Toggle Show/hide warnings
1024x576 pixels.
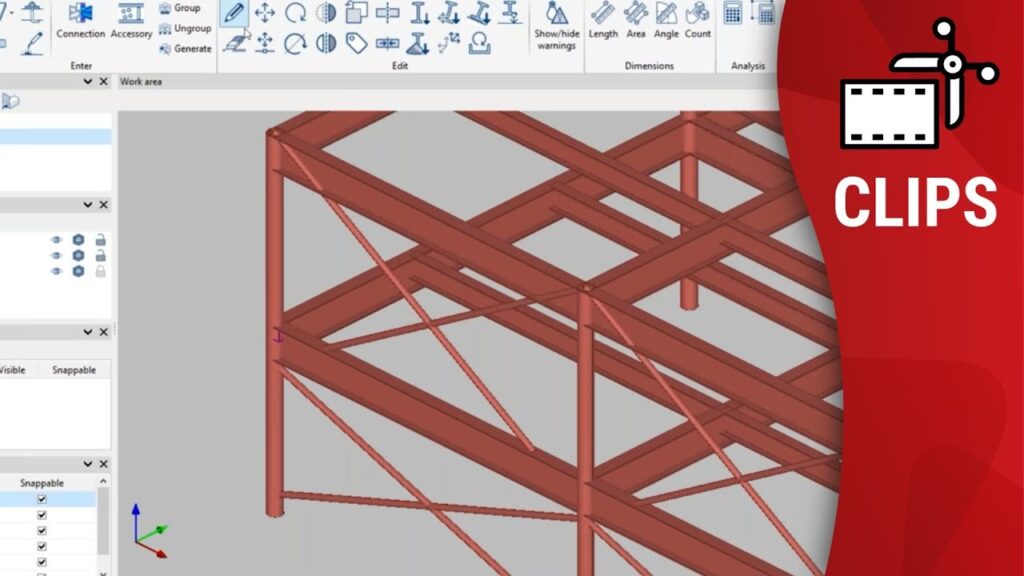coord(556,25)
